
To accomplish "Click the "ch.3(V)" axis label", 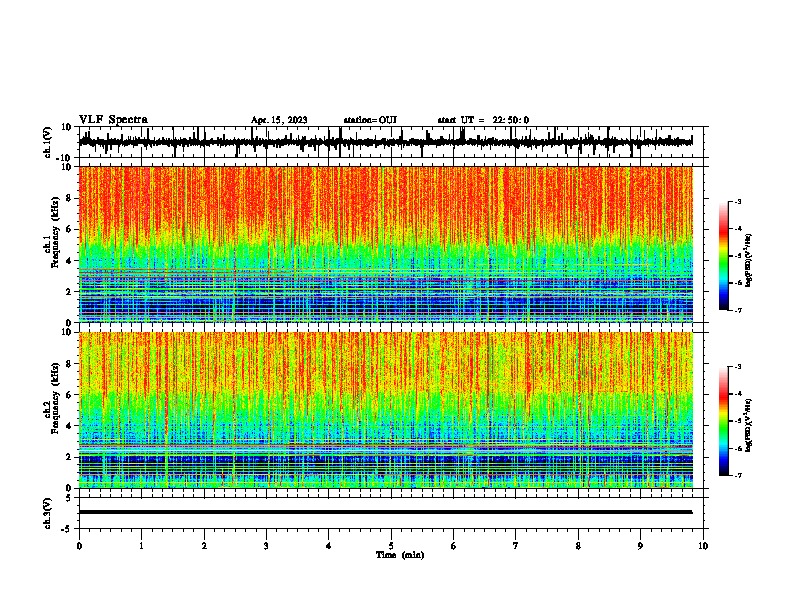I will [48, 513].
